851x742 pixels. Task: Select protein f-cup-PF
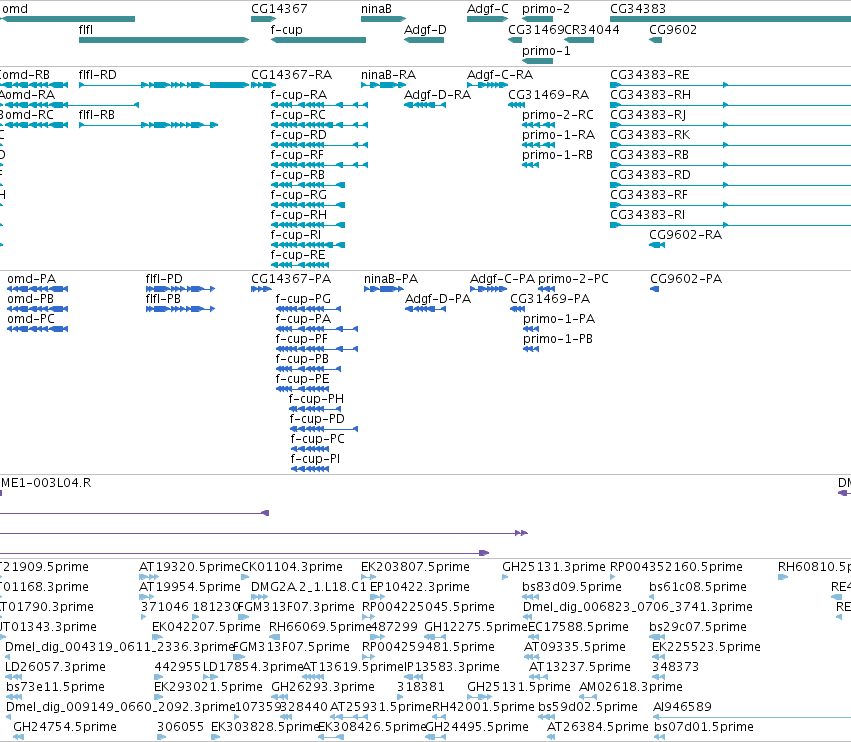point(317,349)
